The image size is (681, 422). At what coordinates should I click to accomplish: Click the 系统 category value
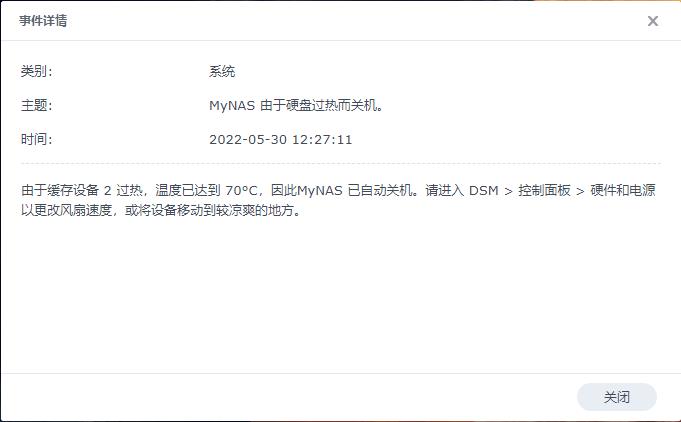[x=222, y=71]
